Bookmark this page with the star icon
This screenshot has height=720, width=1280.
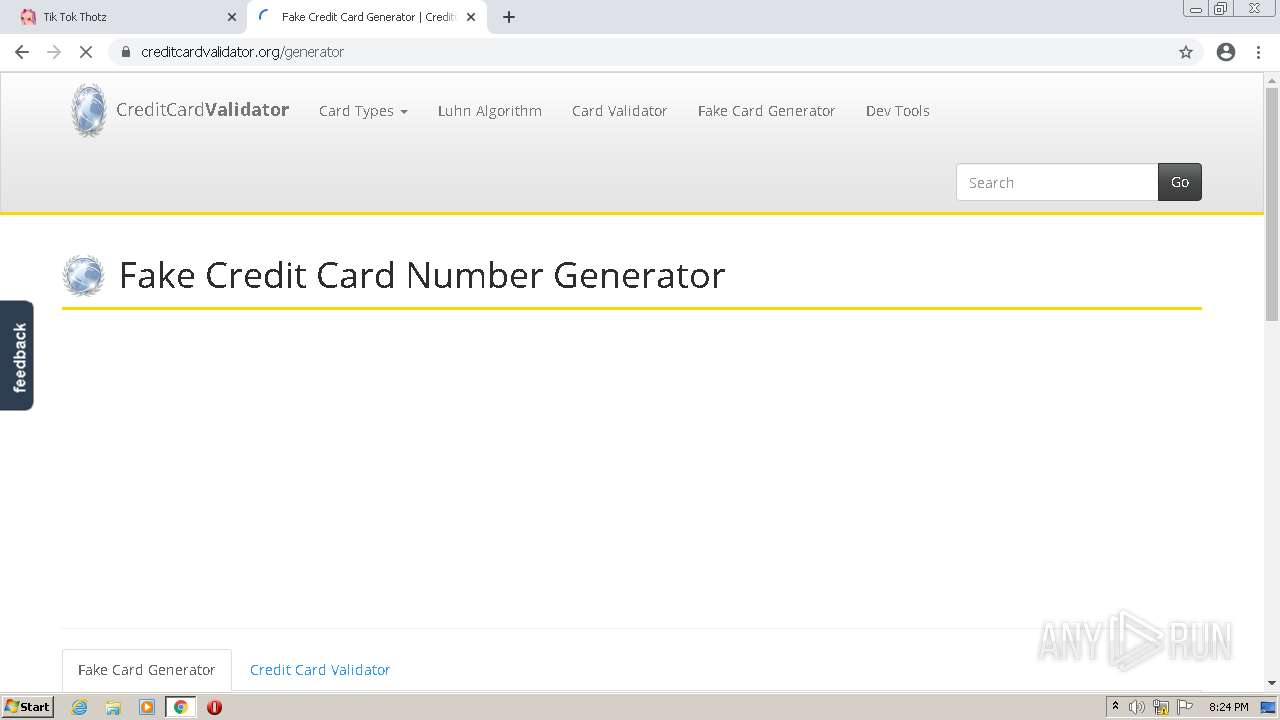1186,52
